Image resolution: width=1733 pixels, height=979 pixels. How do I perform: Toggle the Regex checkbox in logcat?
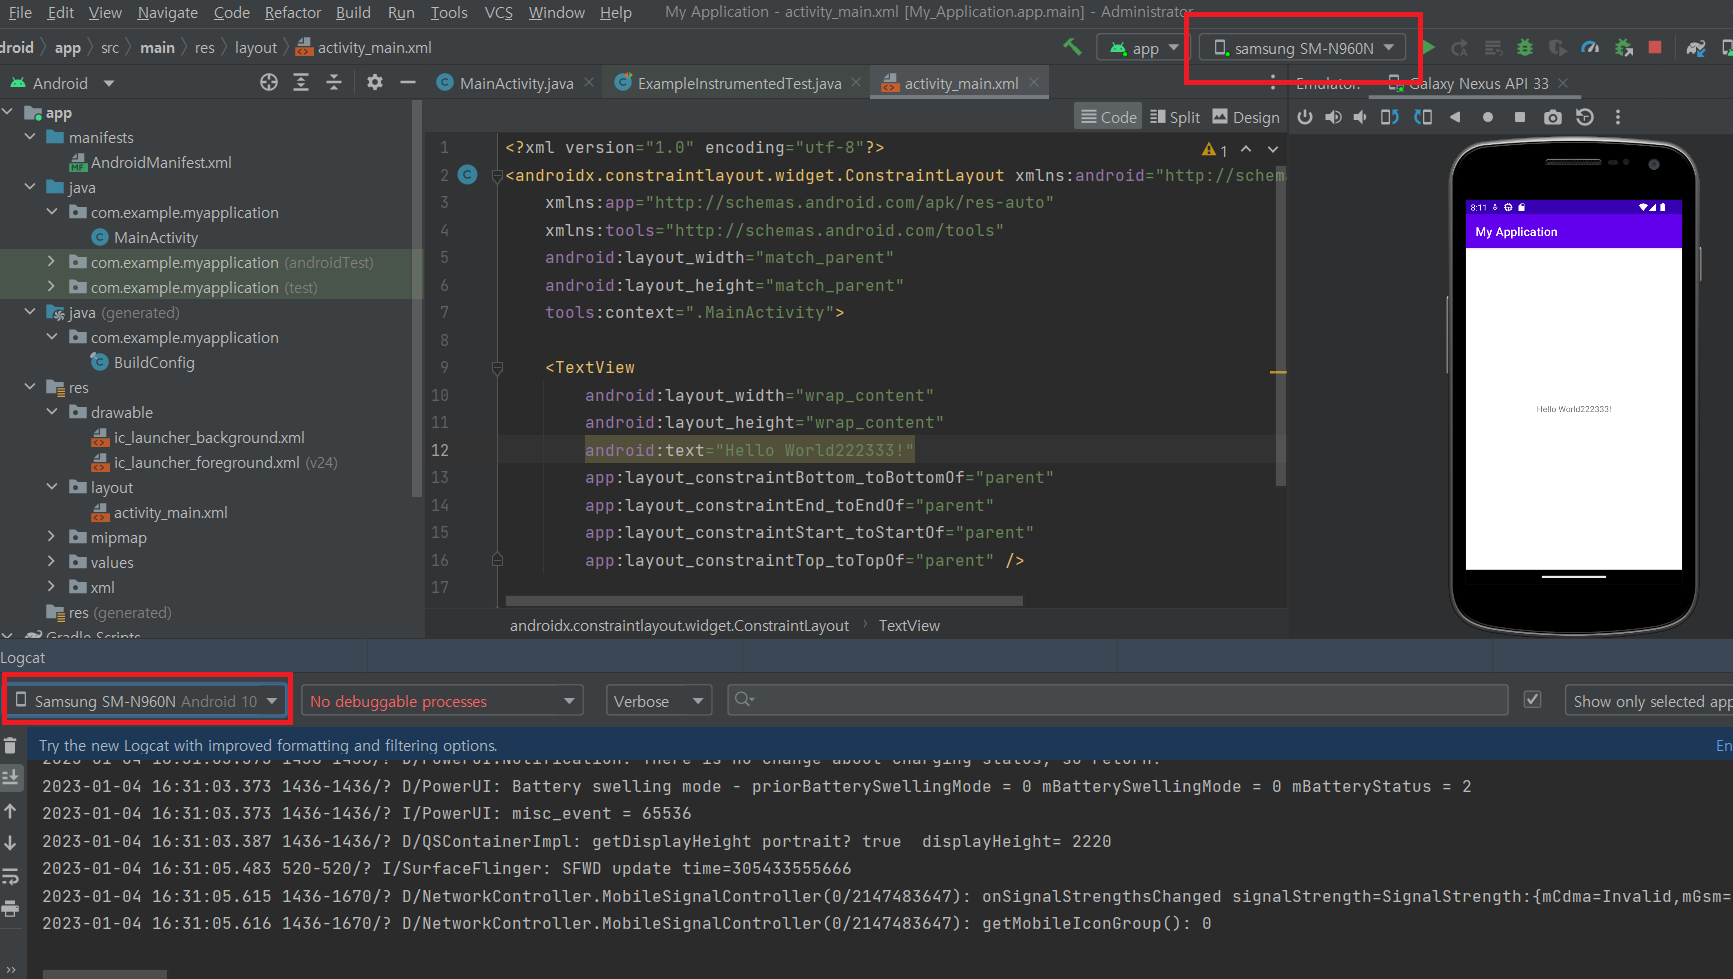coord(1532,700)
